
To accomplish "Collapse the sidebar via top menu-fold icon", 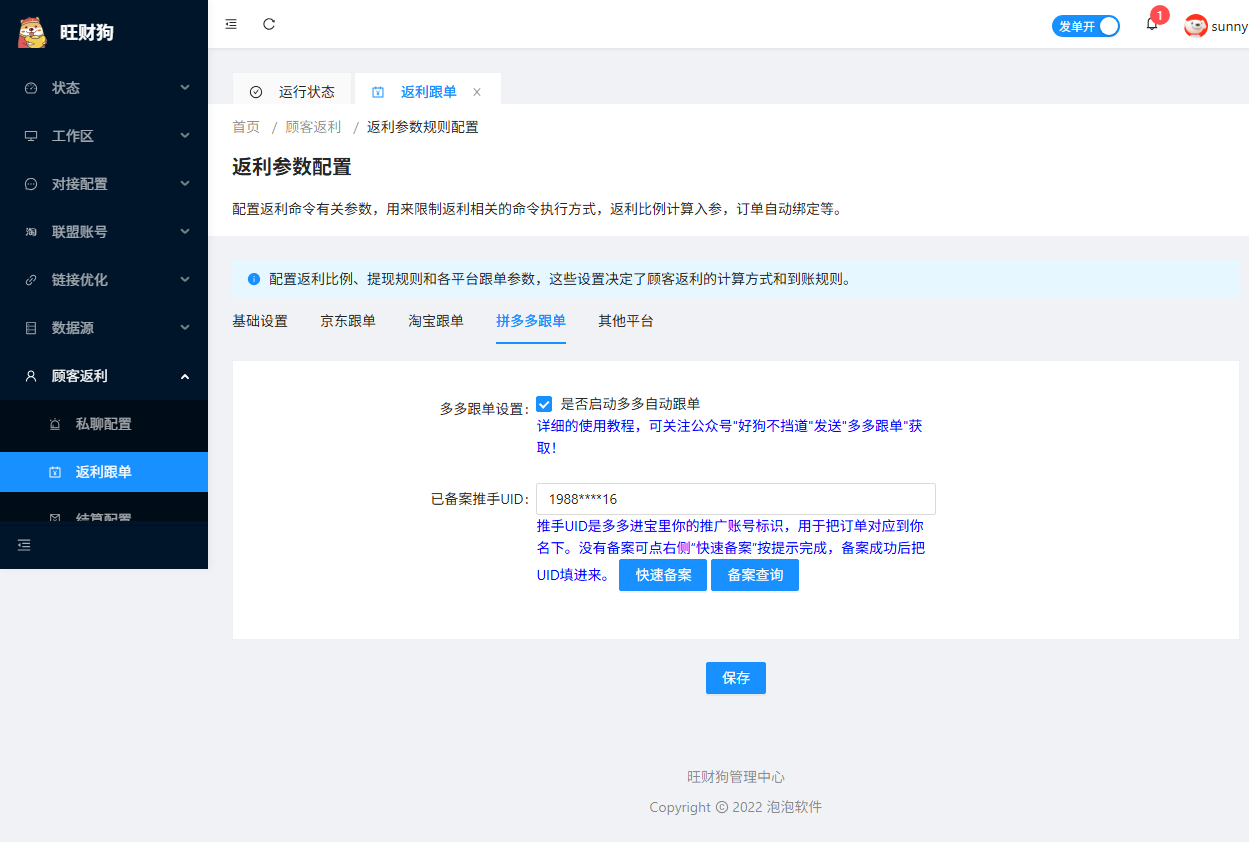I will pos(231,24).
